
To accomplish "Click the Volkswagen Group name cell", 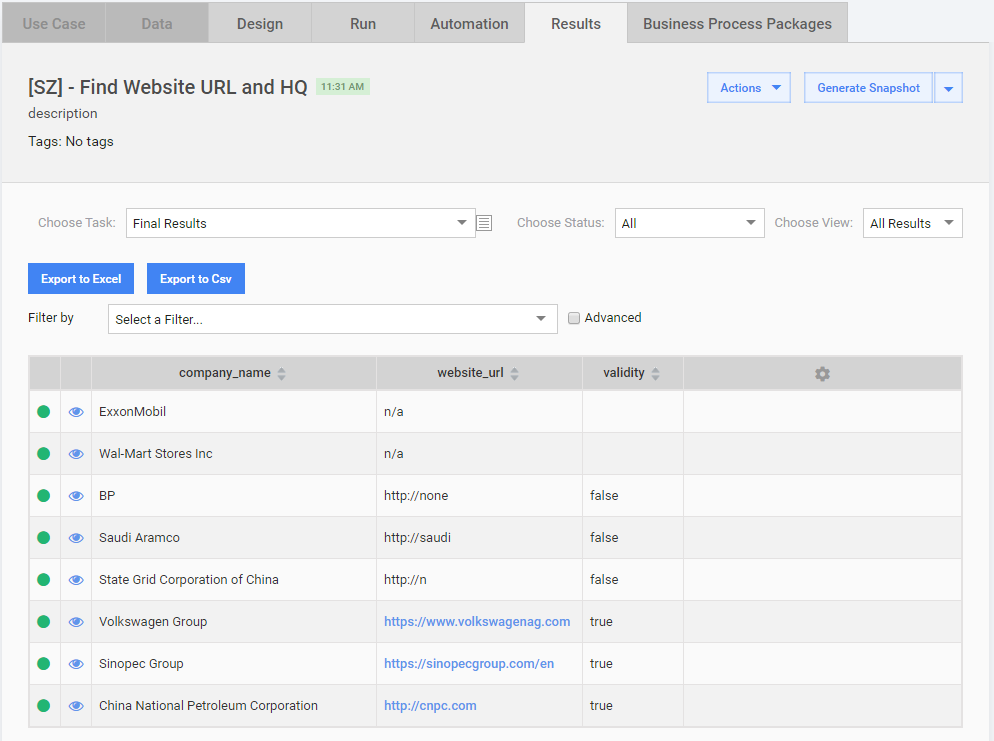I will coord(234,622).
